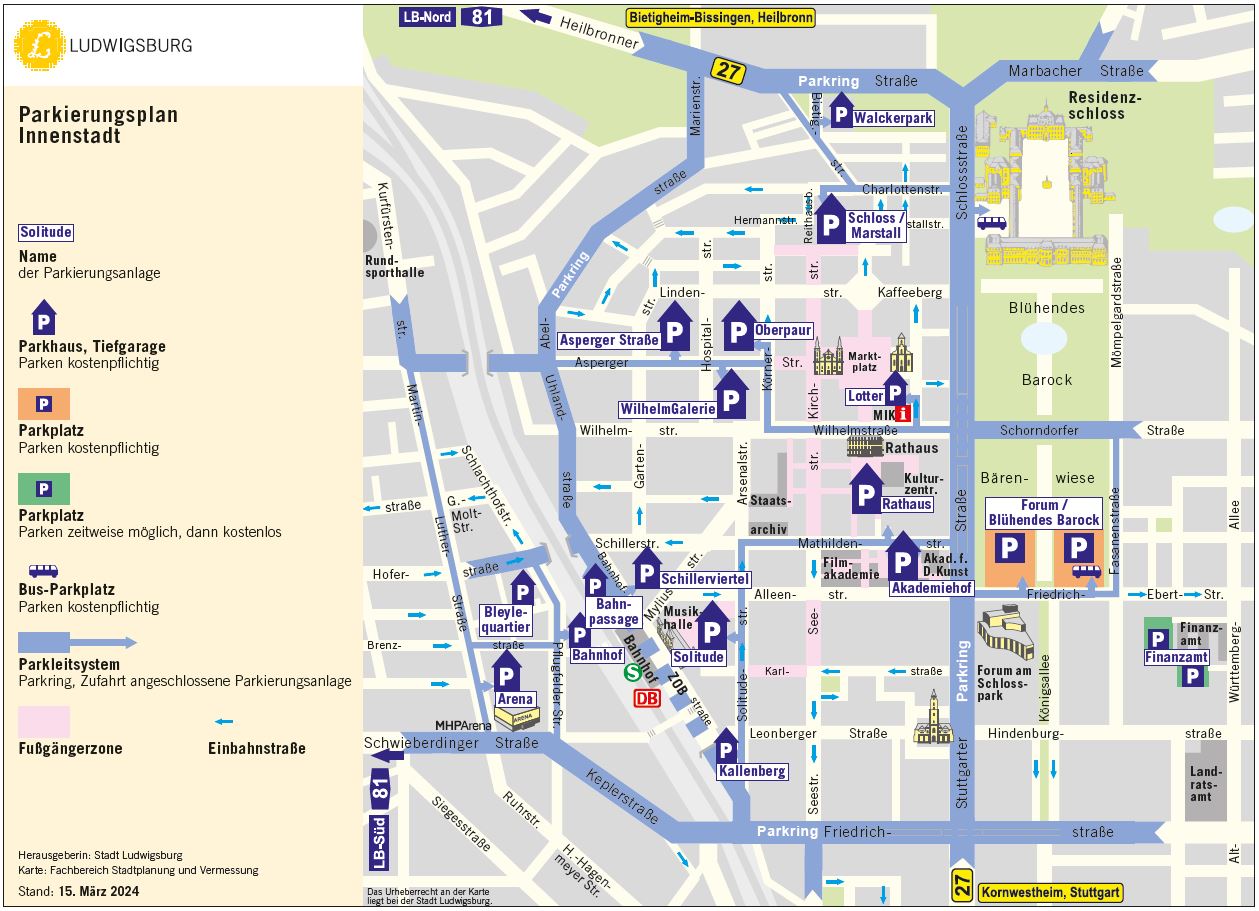The height and width of the screenshot is (911, 1259).
Task: Click the yellow Kornwestheim, Stuttgart direction sign
Action: (x=1050, y=892)
